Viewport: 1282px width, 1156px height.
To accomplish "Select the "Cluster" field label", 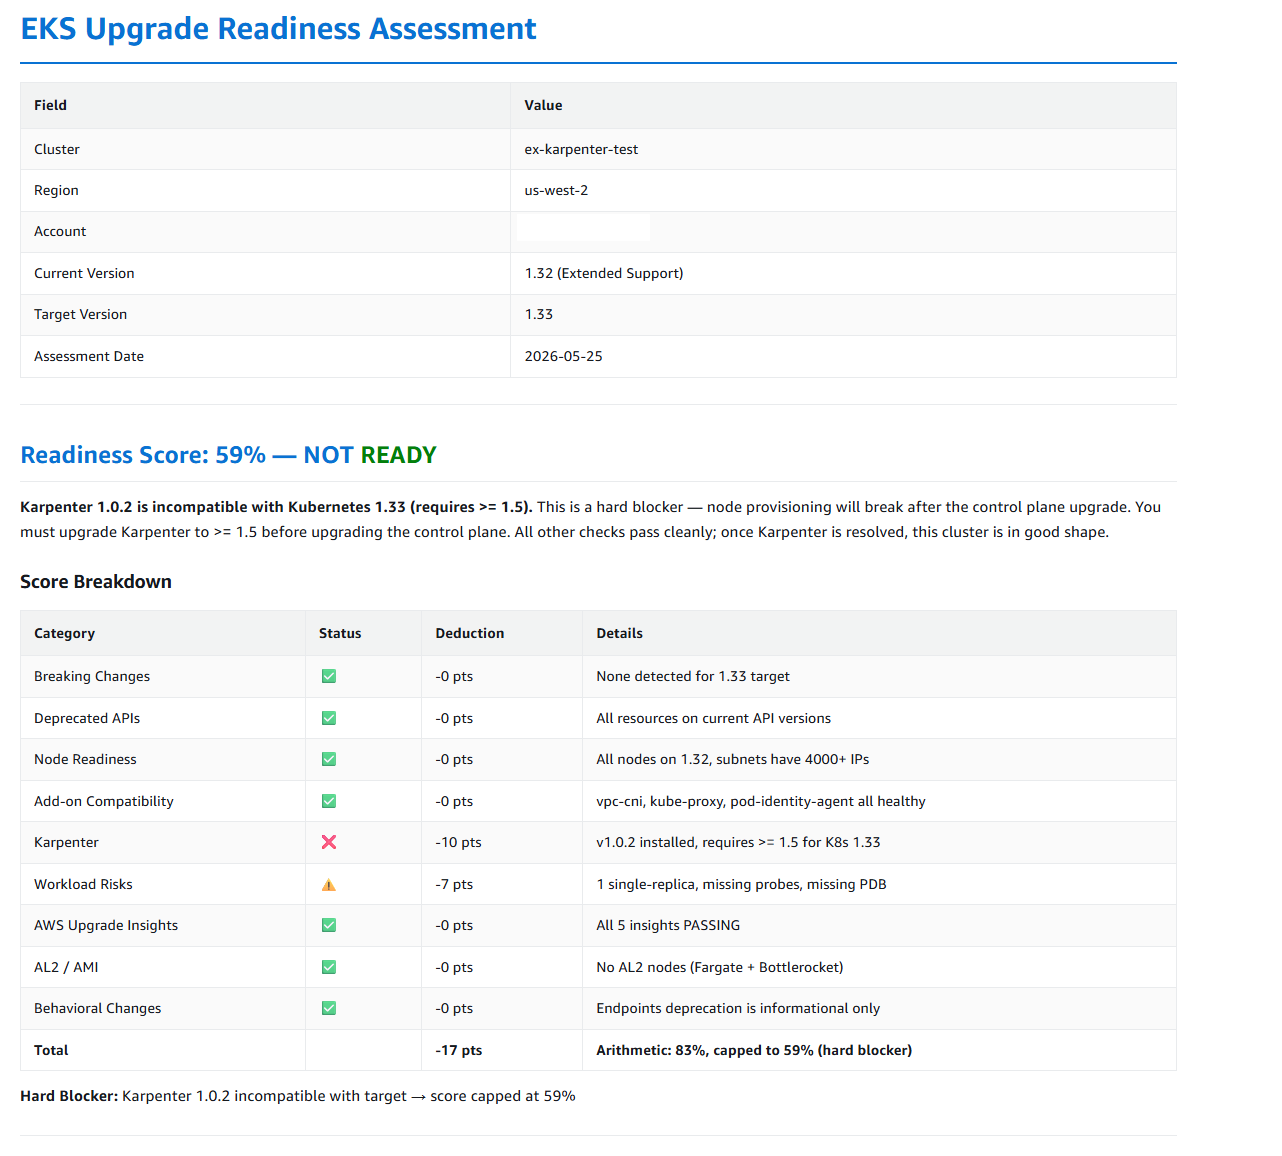I will click(57, 149).
